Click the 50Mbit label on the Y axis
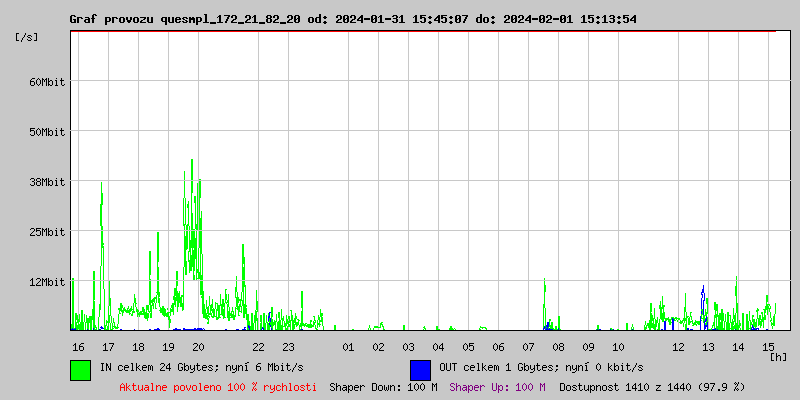Viewport: 800px width, 400px height. tap(47, 132)
